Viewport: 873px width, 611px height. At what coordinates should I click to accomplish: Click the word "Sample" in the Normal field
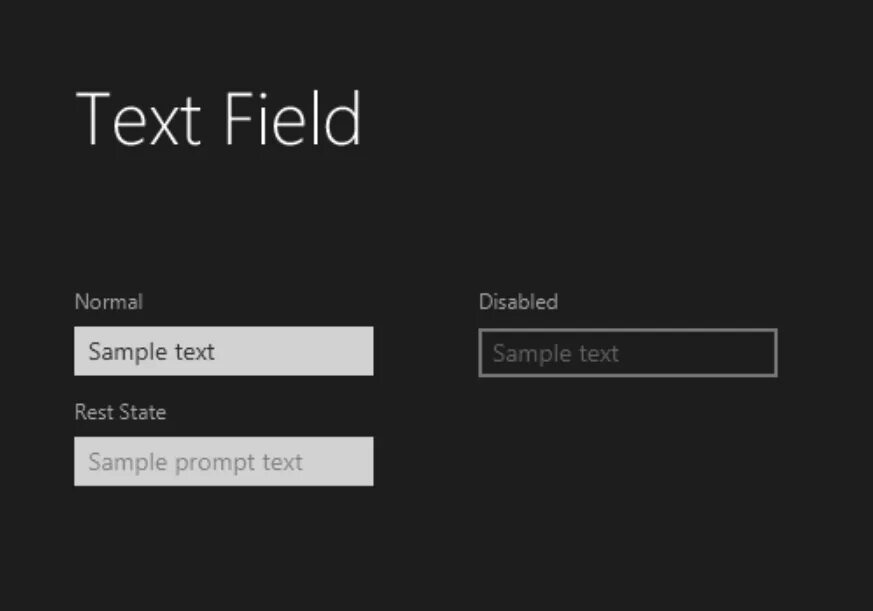click(121, 352)
